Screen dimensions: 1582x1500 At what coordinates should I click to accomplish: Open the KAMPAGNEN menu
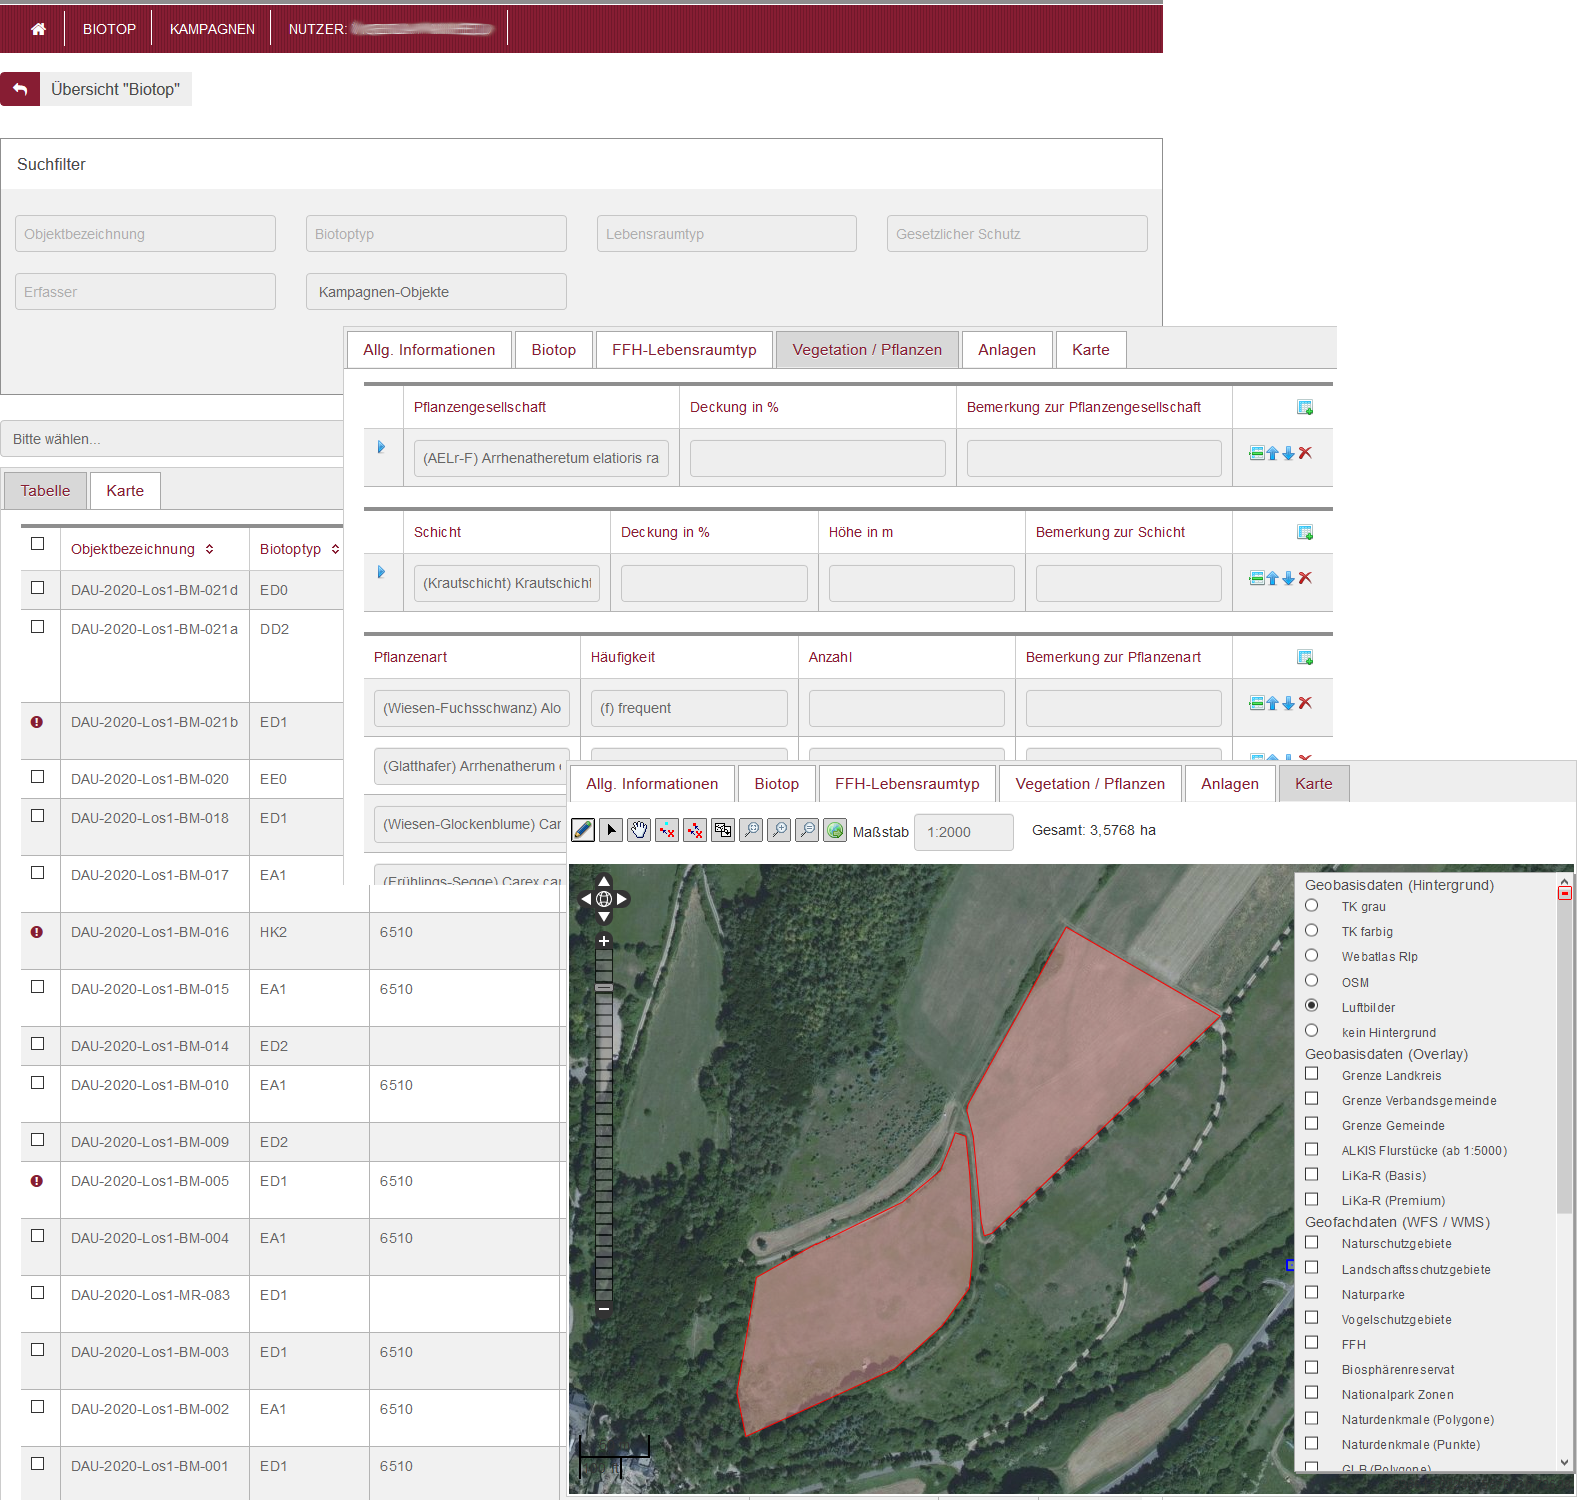click(x=212, y=29)
